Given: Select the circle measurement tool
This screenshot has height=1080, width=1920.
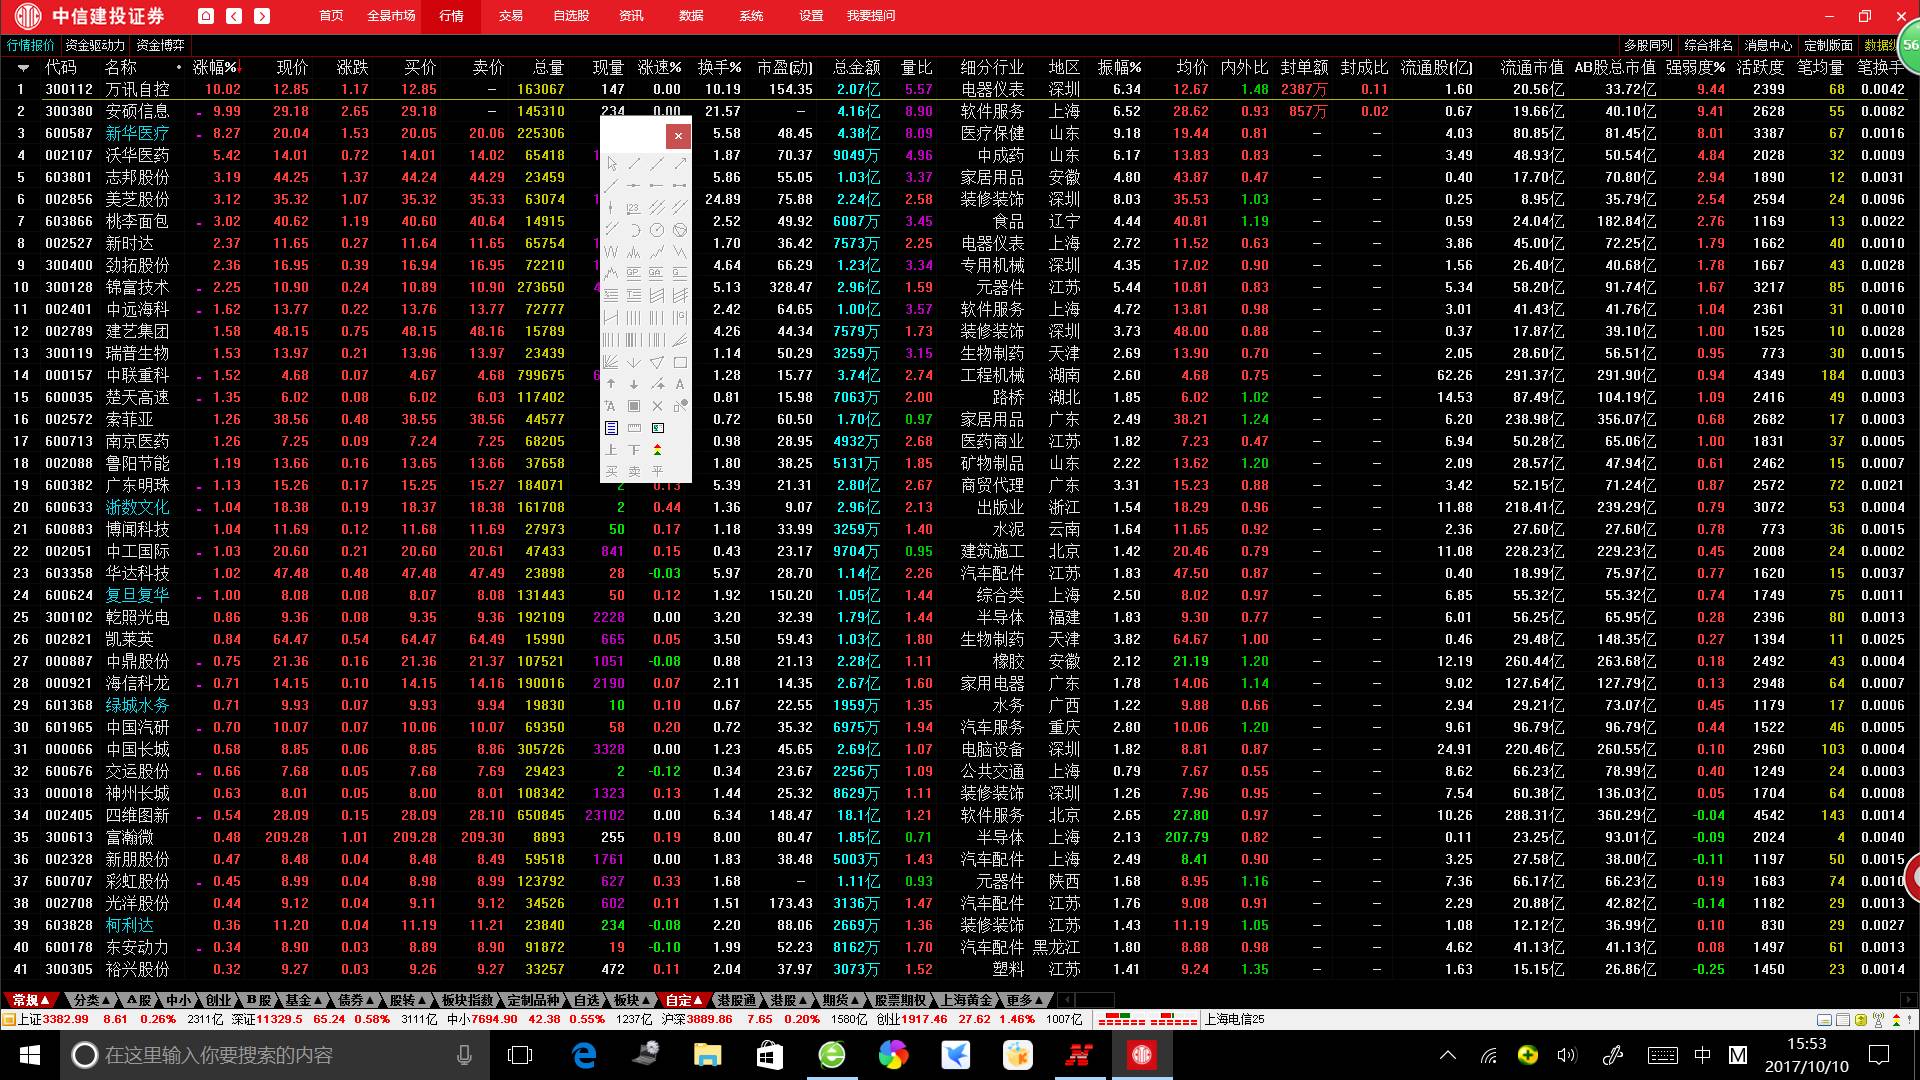Looking at the screenshot, I should pyautogui.click(x=657, y=230).
